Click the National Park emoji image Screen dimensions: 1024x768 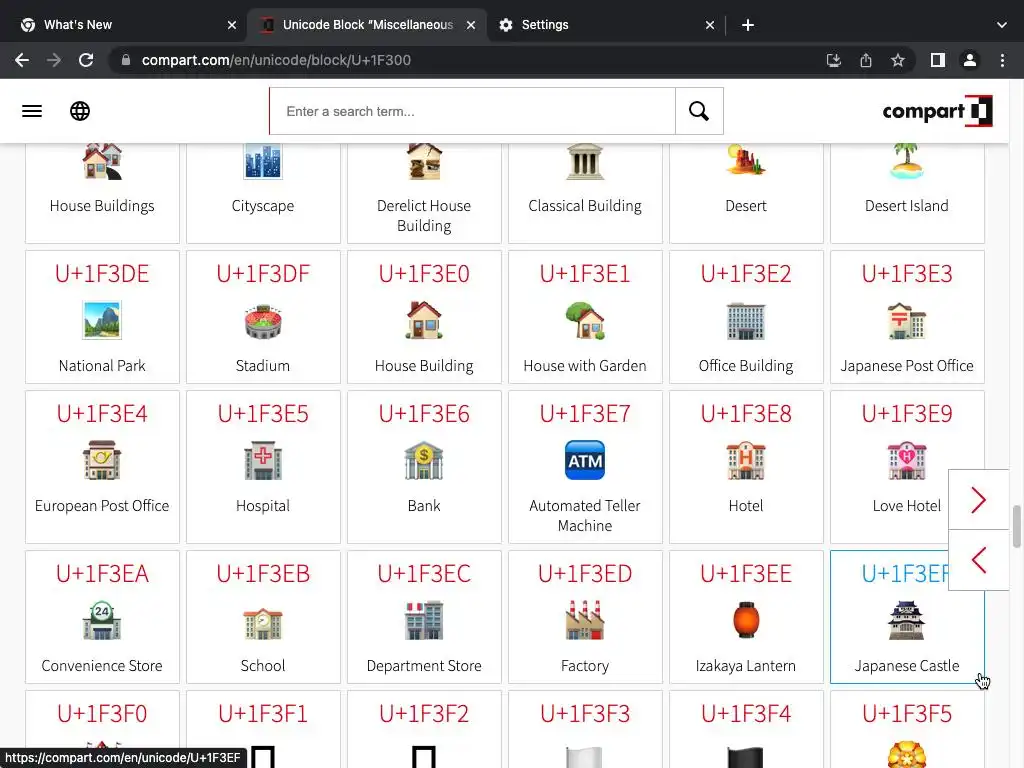pyautogui.click(x=102, y=320)
